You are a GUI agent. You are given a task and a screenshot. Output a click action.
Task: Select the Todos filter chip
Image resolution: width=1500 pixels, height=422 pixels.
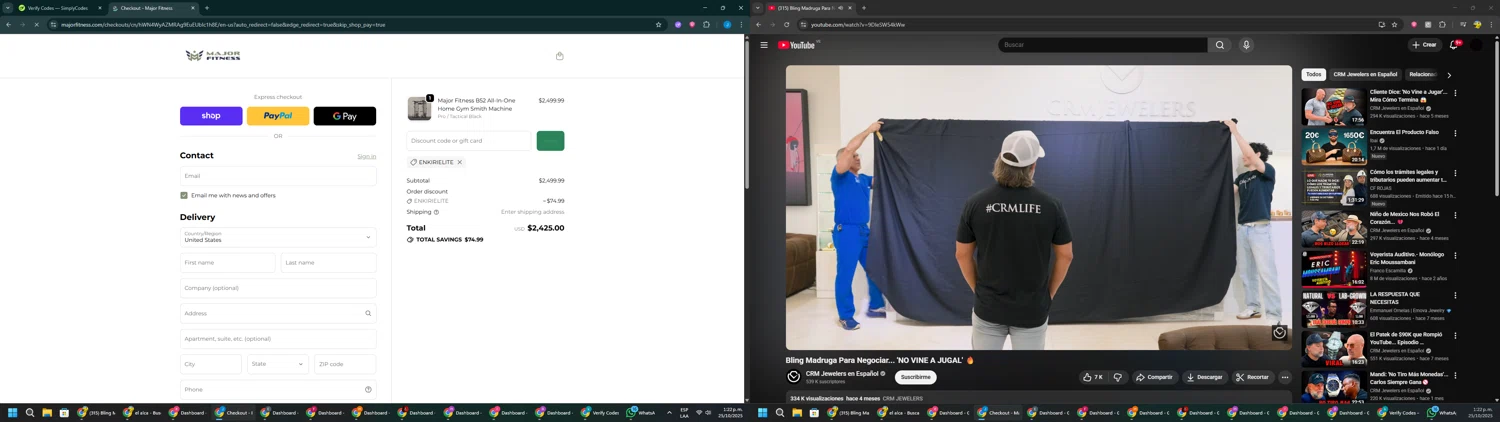pyautogui.click(x=1314, y=74)
